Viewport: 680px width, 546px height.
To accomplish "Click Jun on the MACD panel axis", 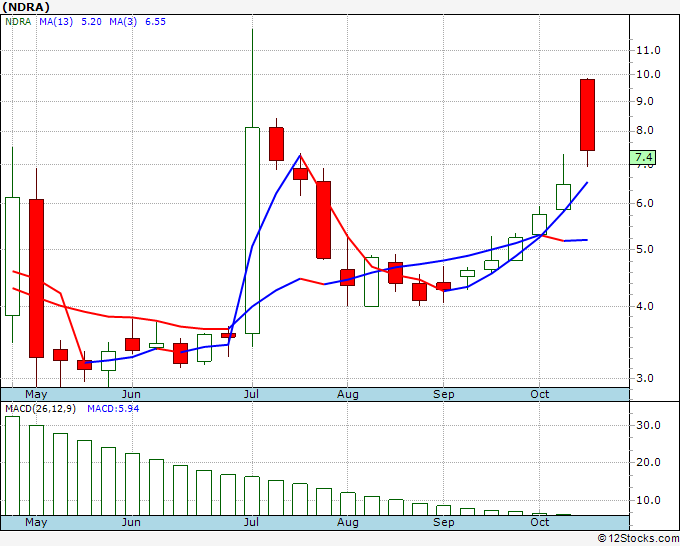I will [x=131, y=522].
